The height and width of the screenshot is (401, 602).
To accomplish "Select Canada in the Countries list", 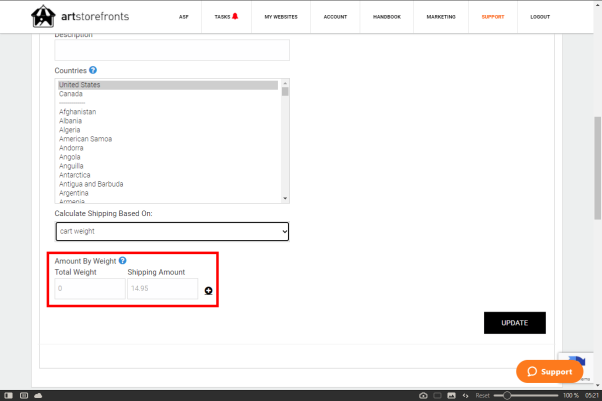I will click(71, 94).
